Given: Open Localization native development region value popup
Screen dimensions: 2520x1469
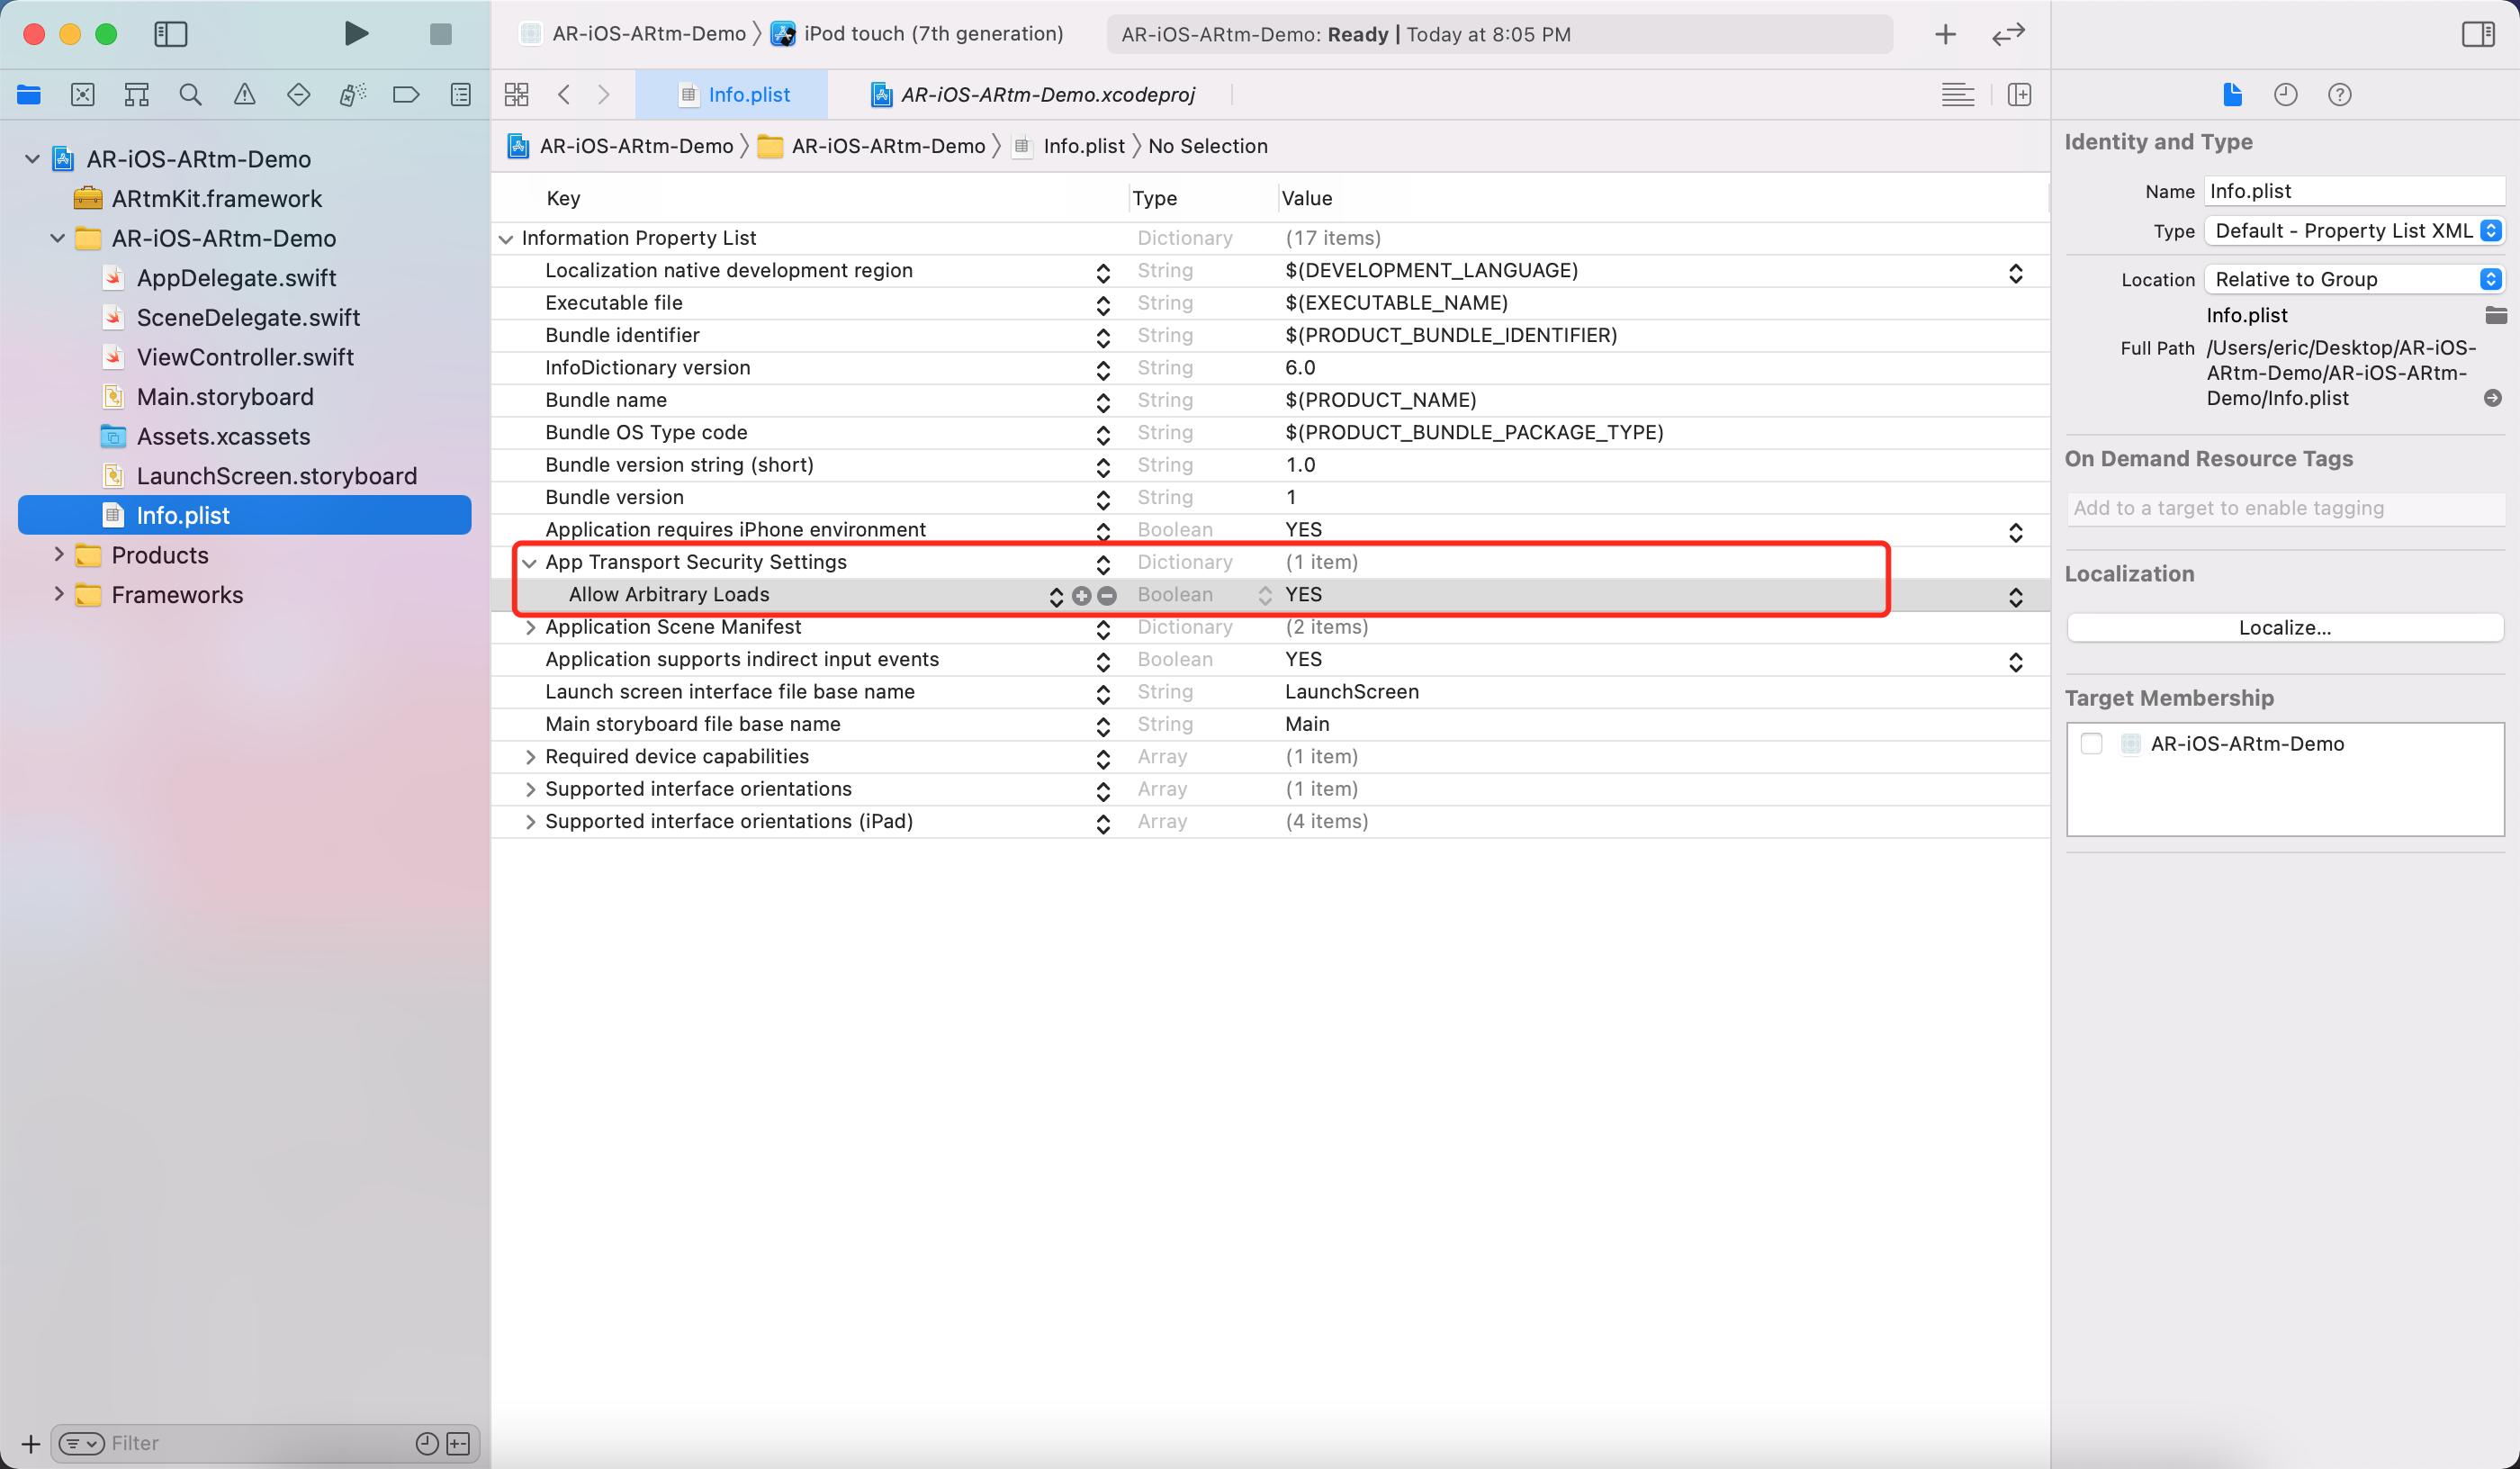Looking at the screenshot, I should 2015,273.
